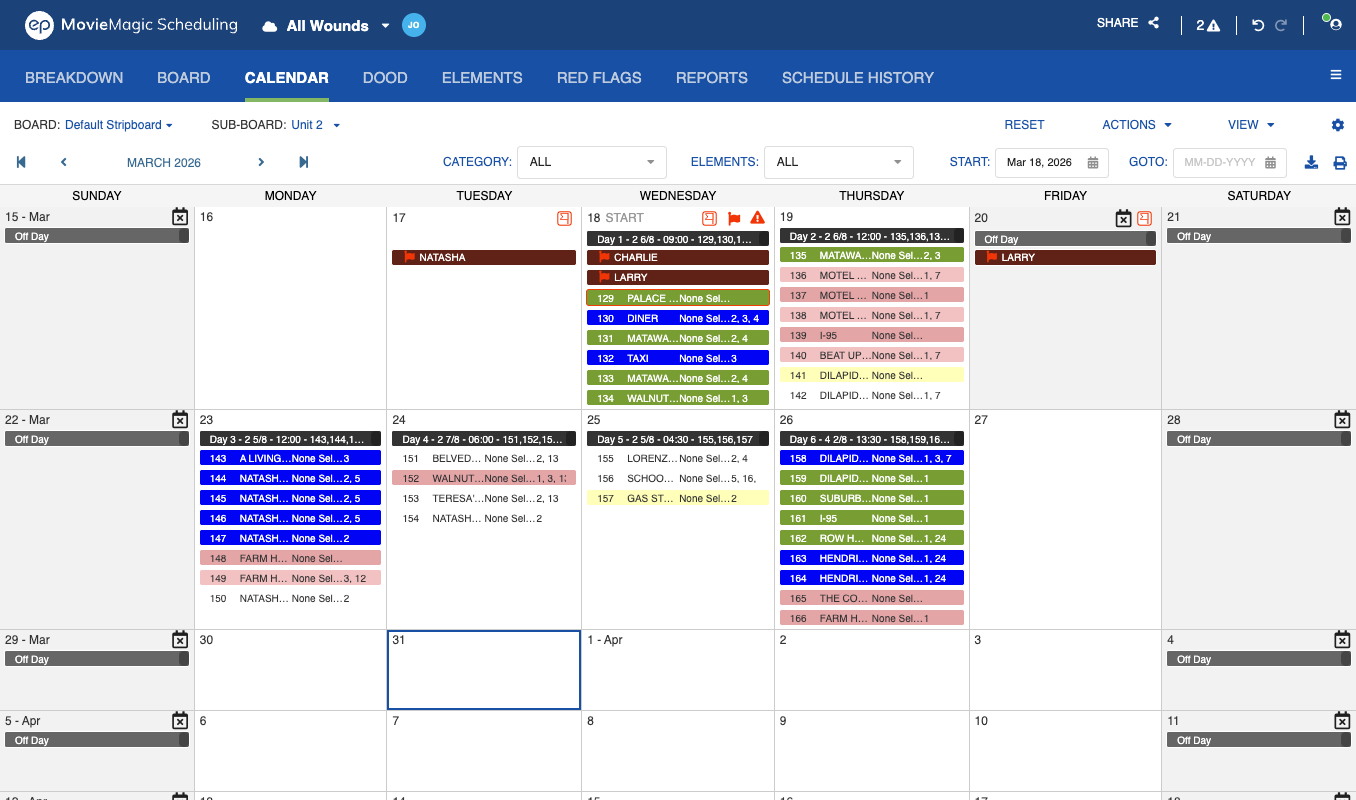Click the print calendar icon

point(1340,163)
